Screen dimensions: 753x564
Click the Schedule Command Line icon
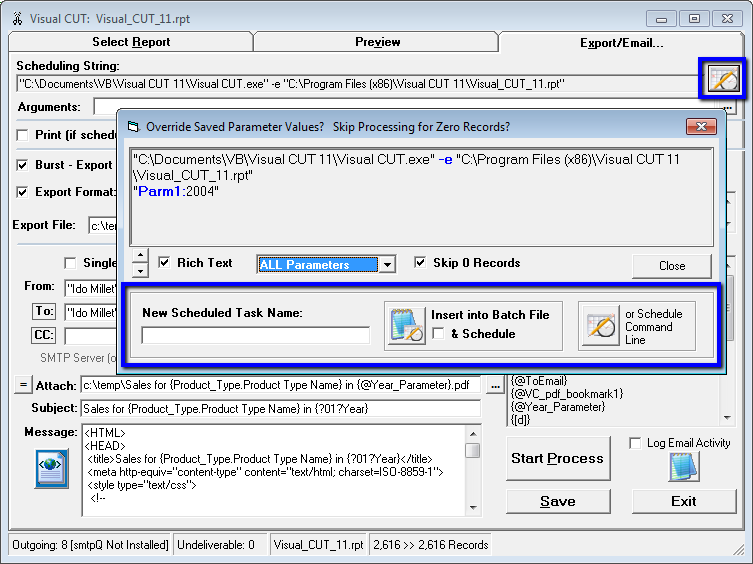click(x=600, y=326)
